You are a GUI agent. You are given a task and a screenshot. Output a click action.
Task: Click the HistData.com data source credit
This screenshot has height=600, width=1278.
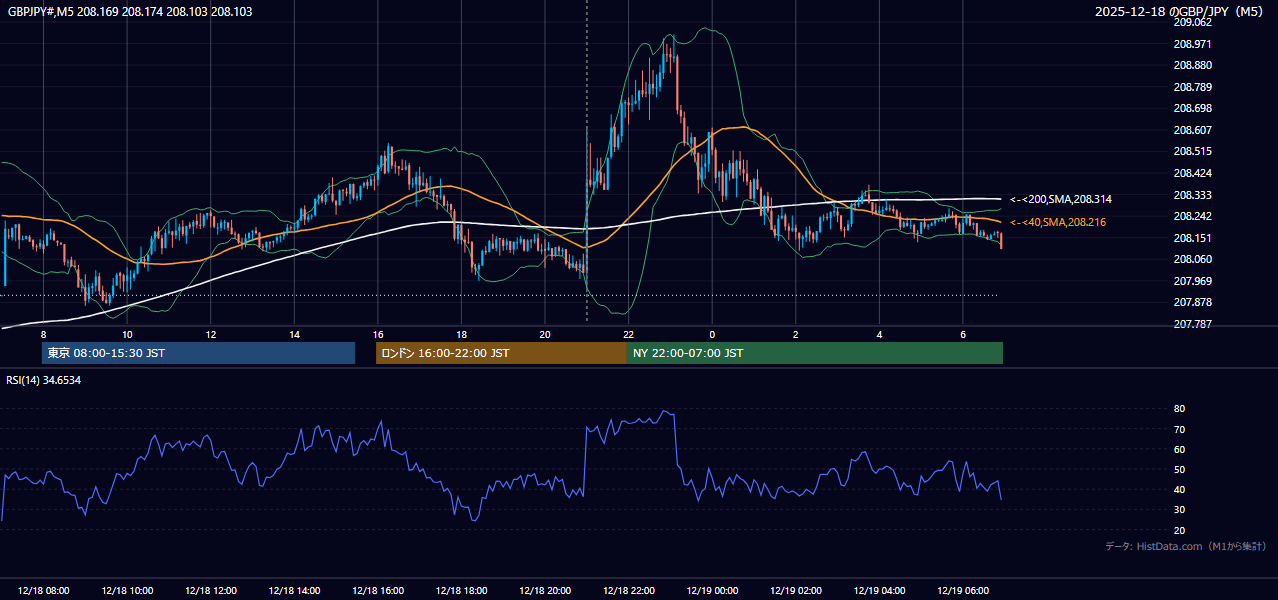coord(1186,546)
